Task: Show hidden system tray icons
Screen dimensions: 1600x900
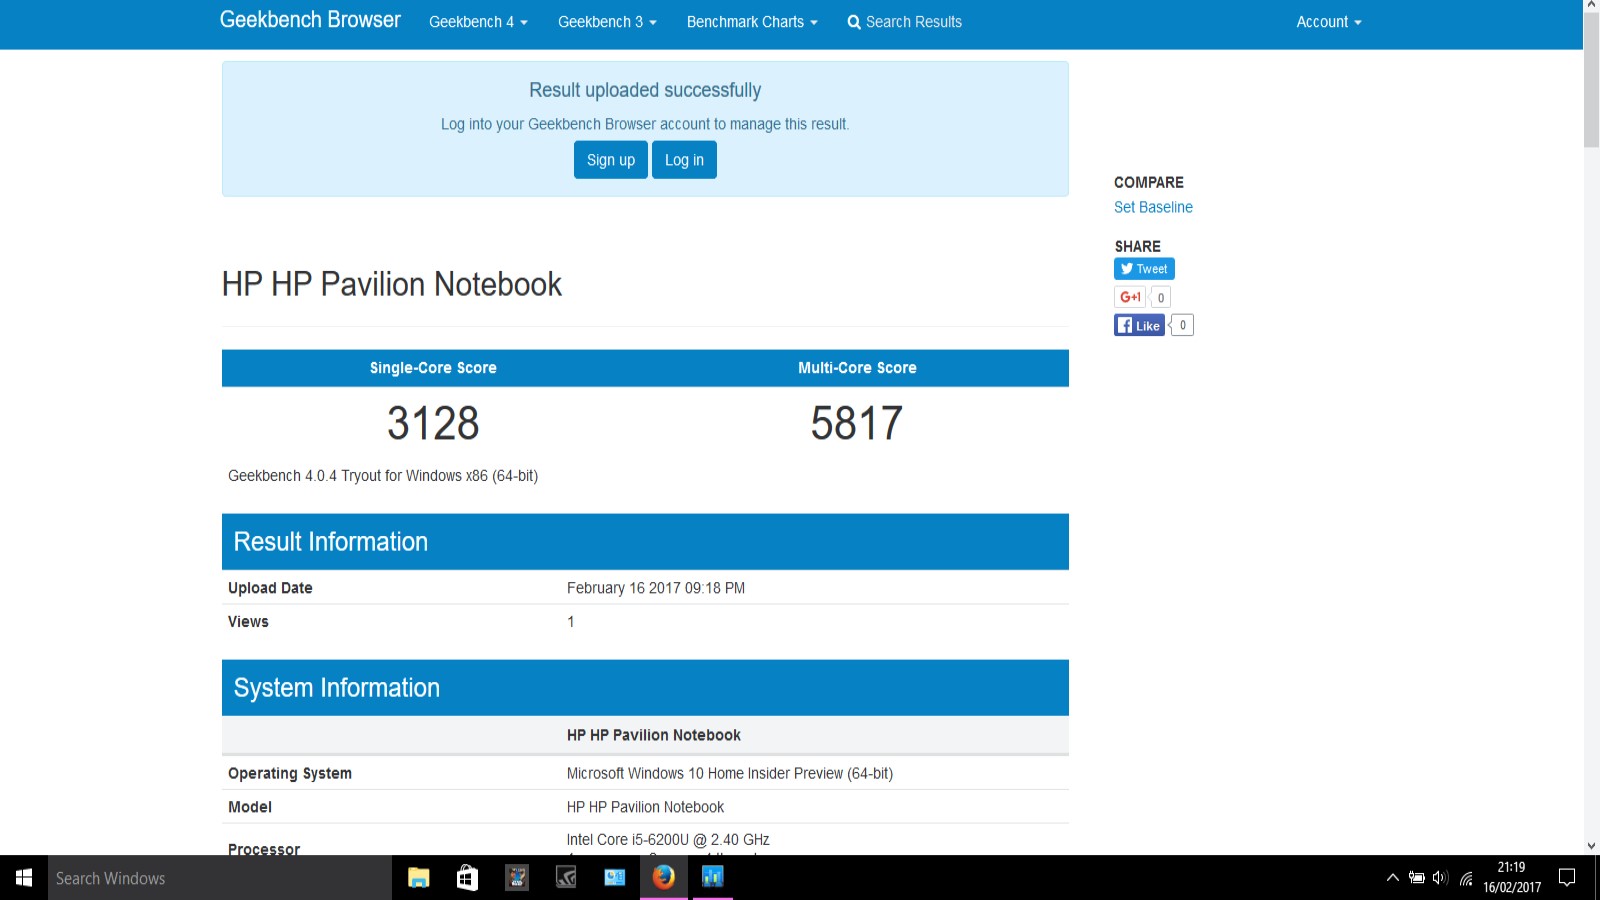Action: tap(1392, 878)
